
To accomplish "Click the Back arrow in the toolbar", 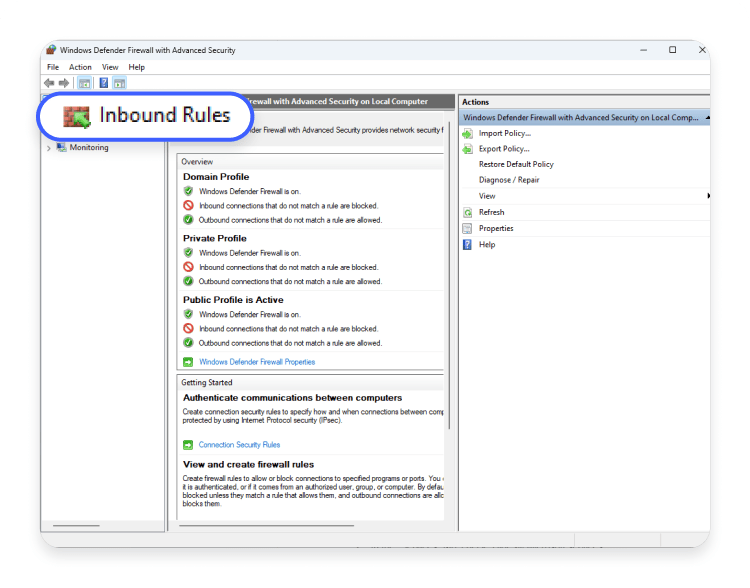I will click(49, 83).
